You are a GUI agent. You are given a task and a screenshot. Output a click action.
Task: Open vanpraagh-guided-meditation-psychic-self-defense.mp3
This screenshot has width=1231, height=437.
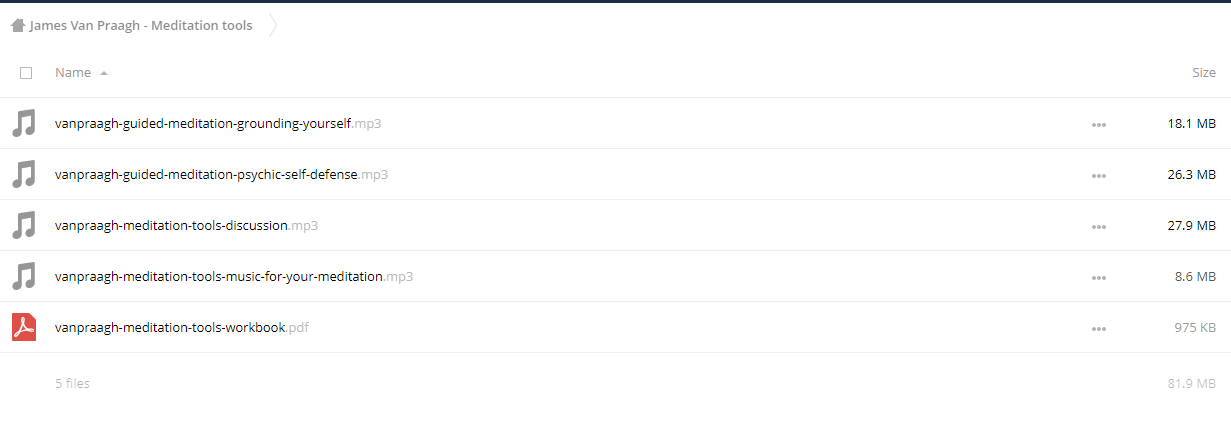point(221,175)
